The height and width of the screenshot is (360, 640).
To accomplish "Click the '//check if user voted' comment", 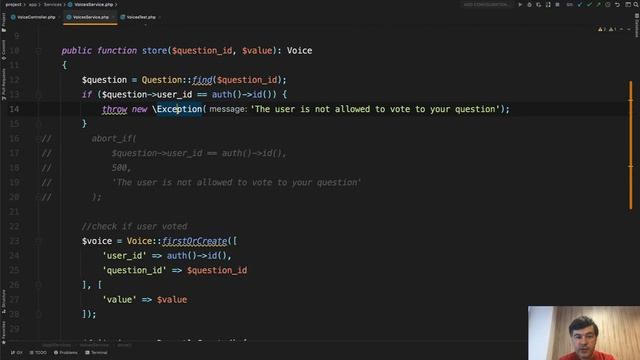I will (x=135, y=227).
